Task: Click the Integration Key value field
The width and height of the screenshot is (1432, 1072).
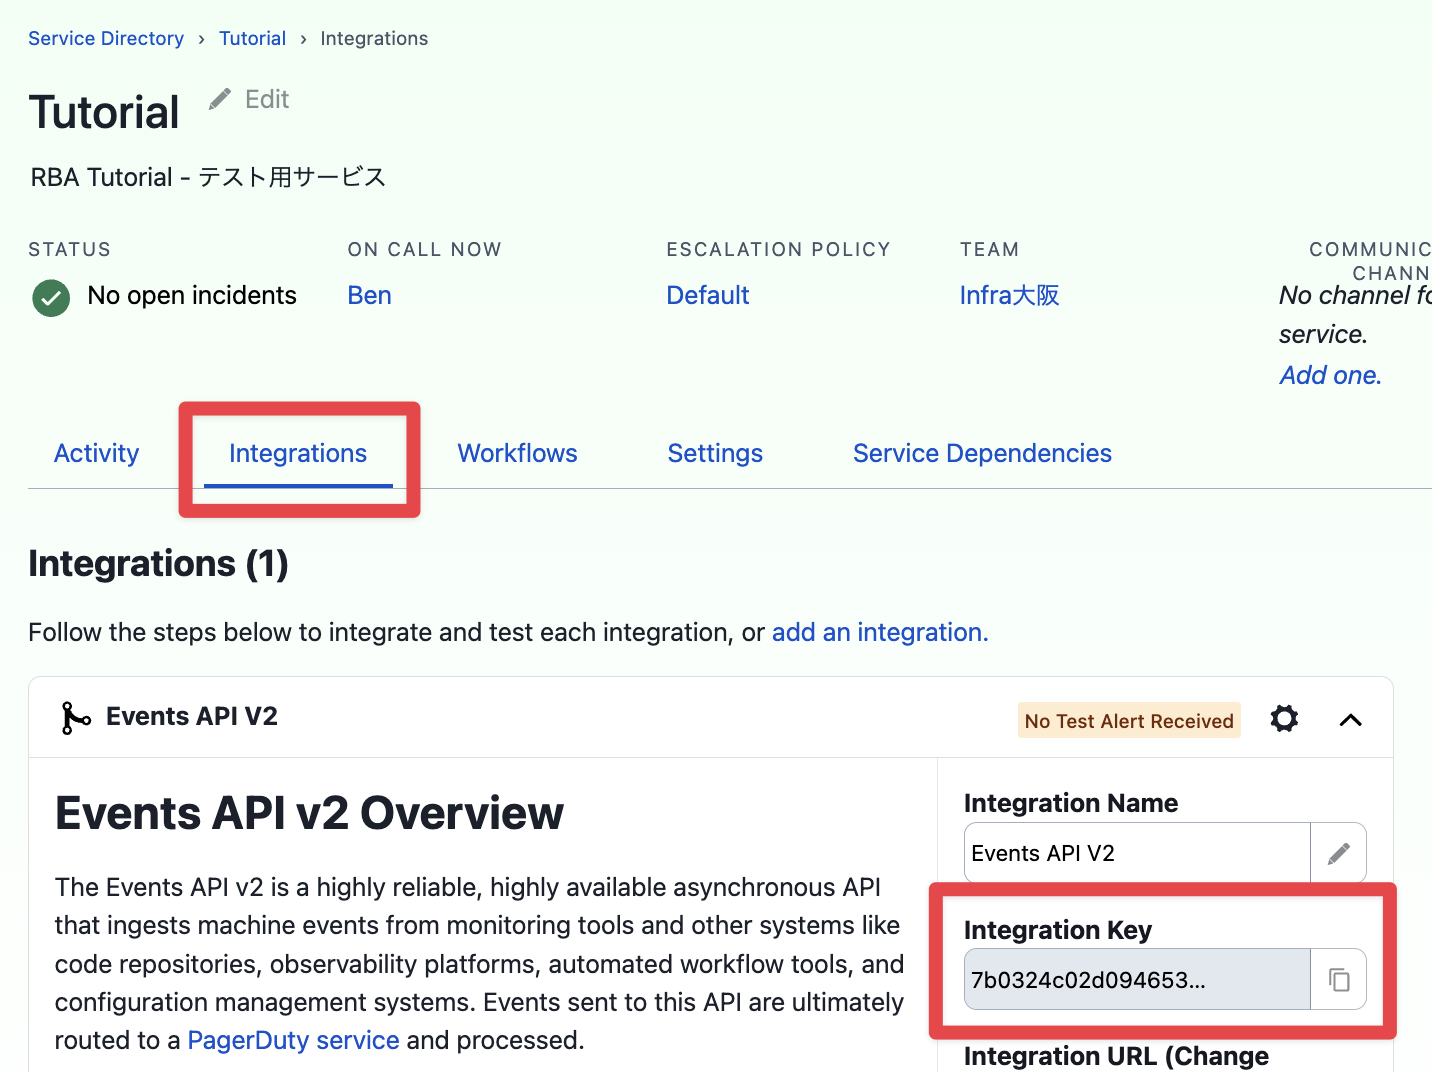Action: click(x=1137, y=979)
